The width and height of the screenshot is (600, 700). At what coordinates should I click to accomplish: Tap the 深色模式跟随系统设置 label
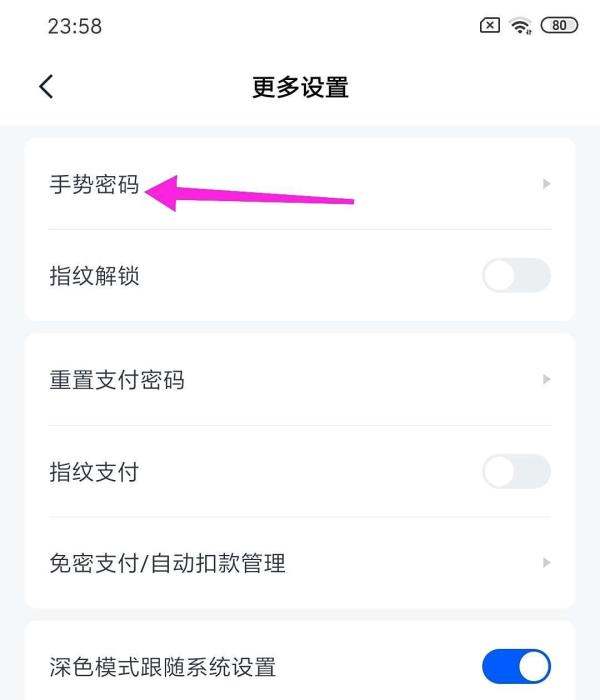(x=162, y=667)
